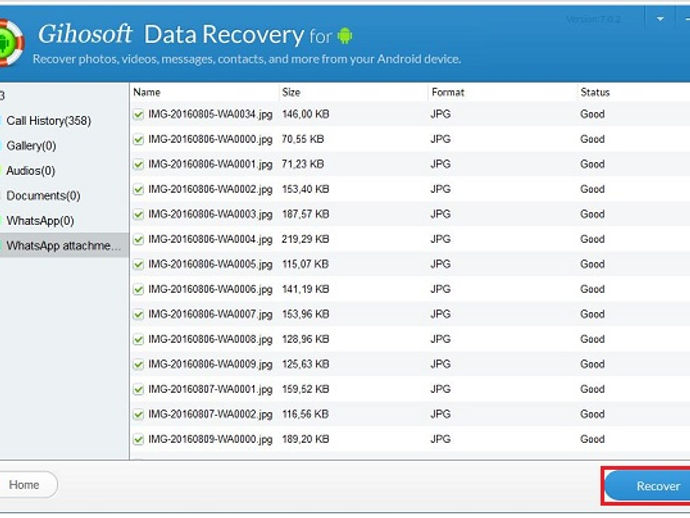Select the 116,56 KB size value
690x518 pixels.
pos(305,415)
